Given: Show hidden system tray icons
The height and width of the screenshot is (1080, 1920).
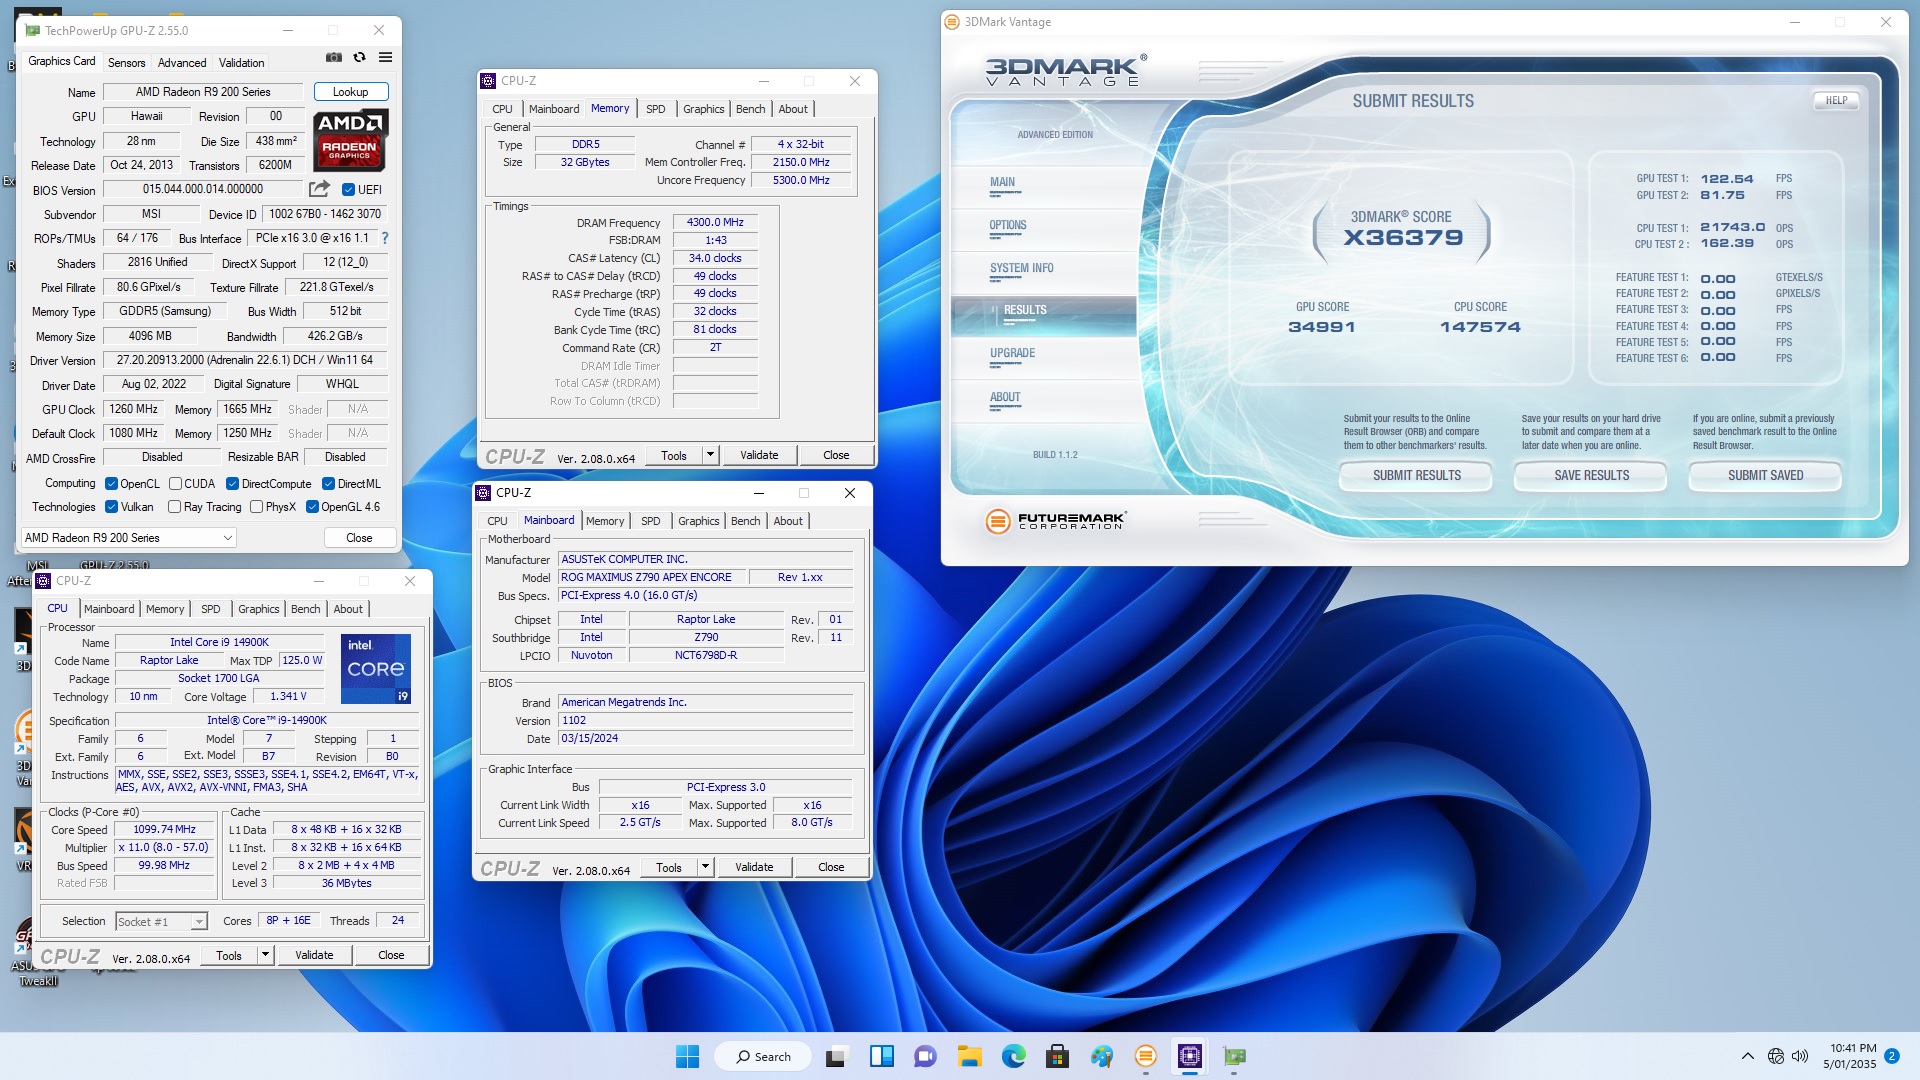Looking at the screenshot, I should pyautogui.click(x=1748, y=1056).
